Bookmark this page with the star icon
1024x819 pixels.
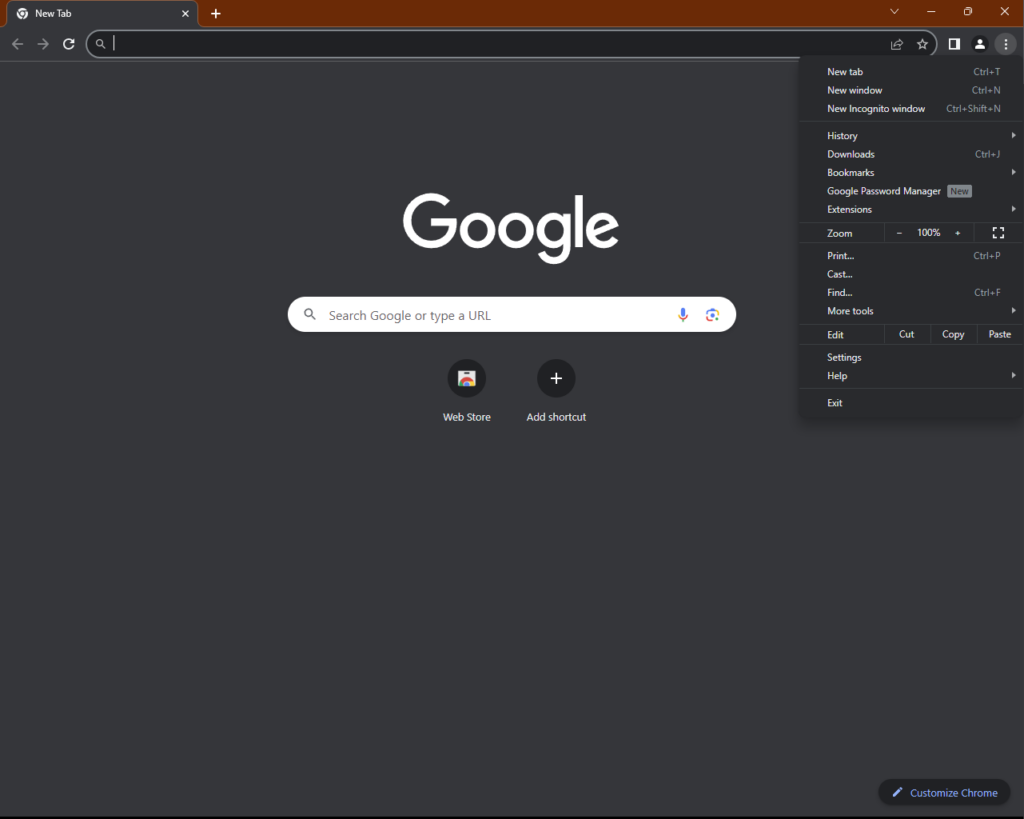(922, 44)
